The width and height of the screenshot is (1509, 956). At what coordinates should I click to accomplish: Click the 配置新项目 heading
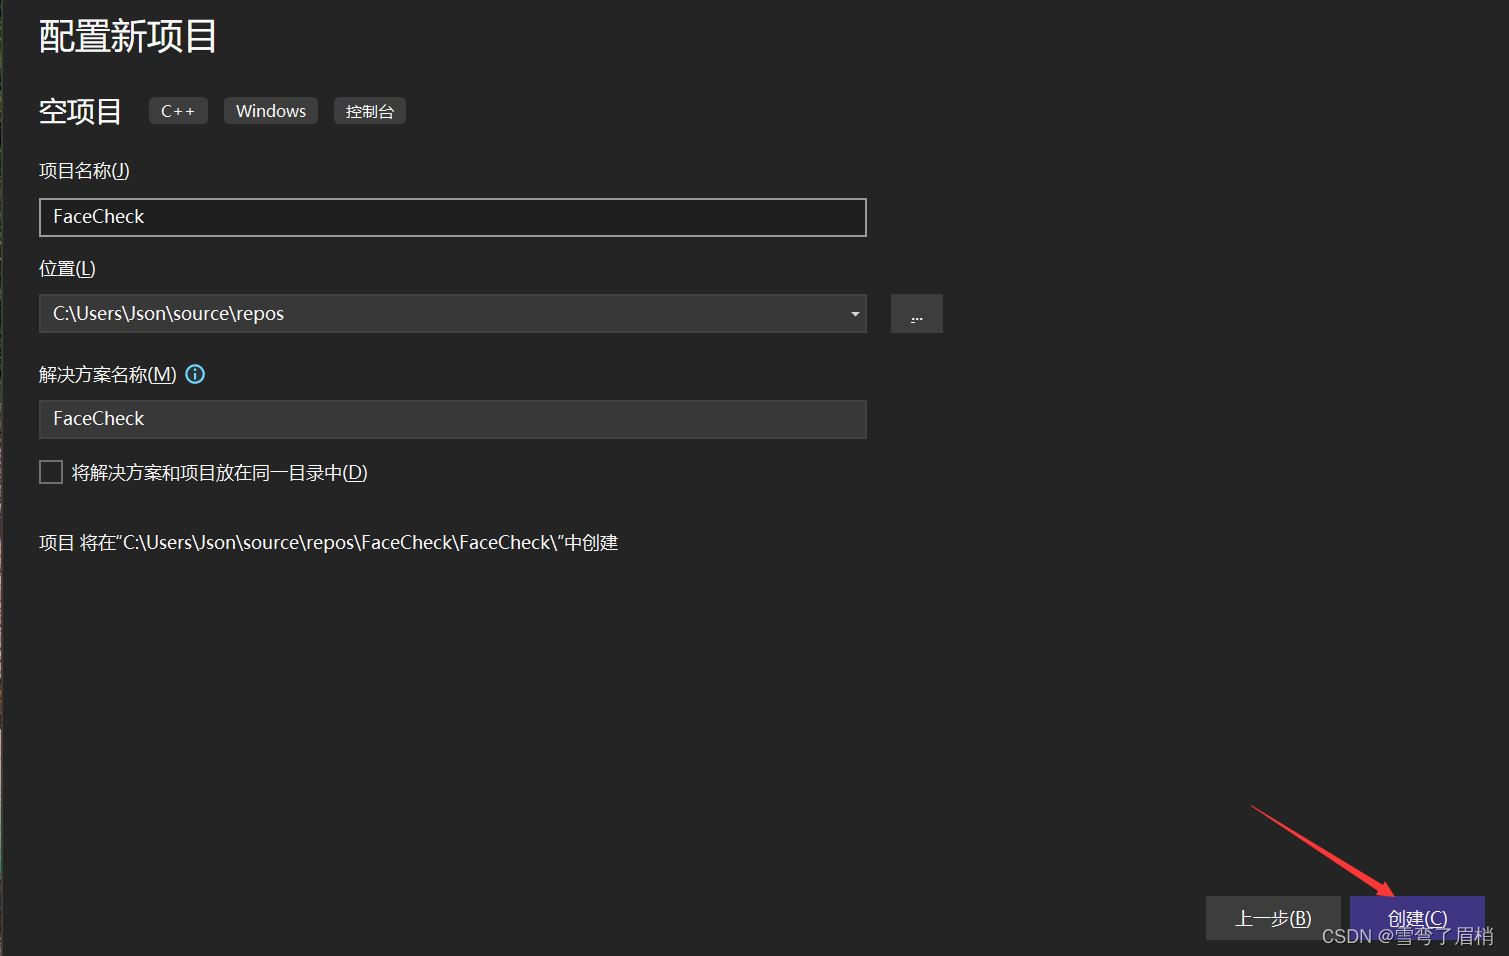[x=128, y=37]
